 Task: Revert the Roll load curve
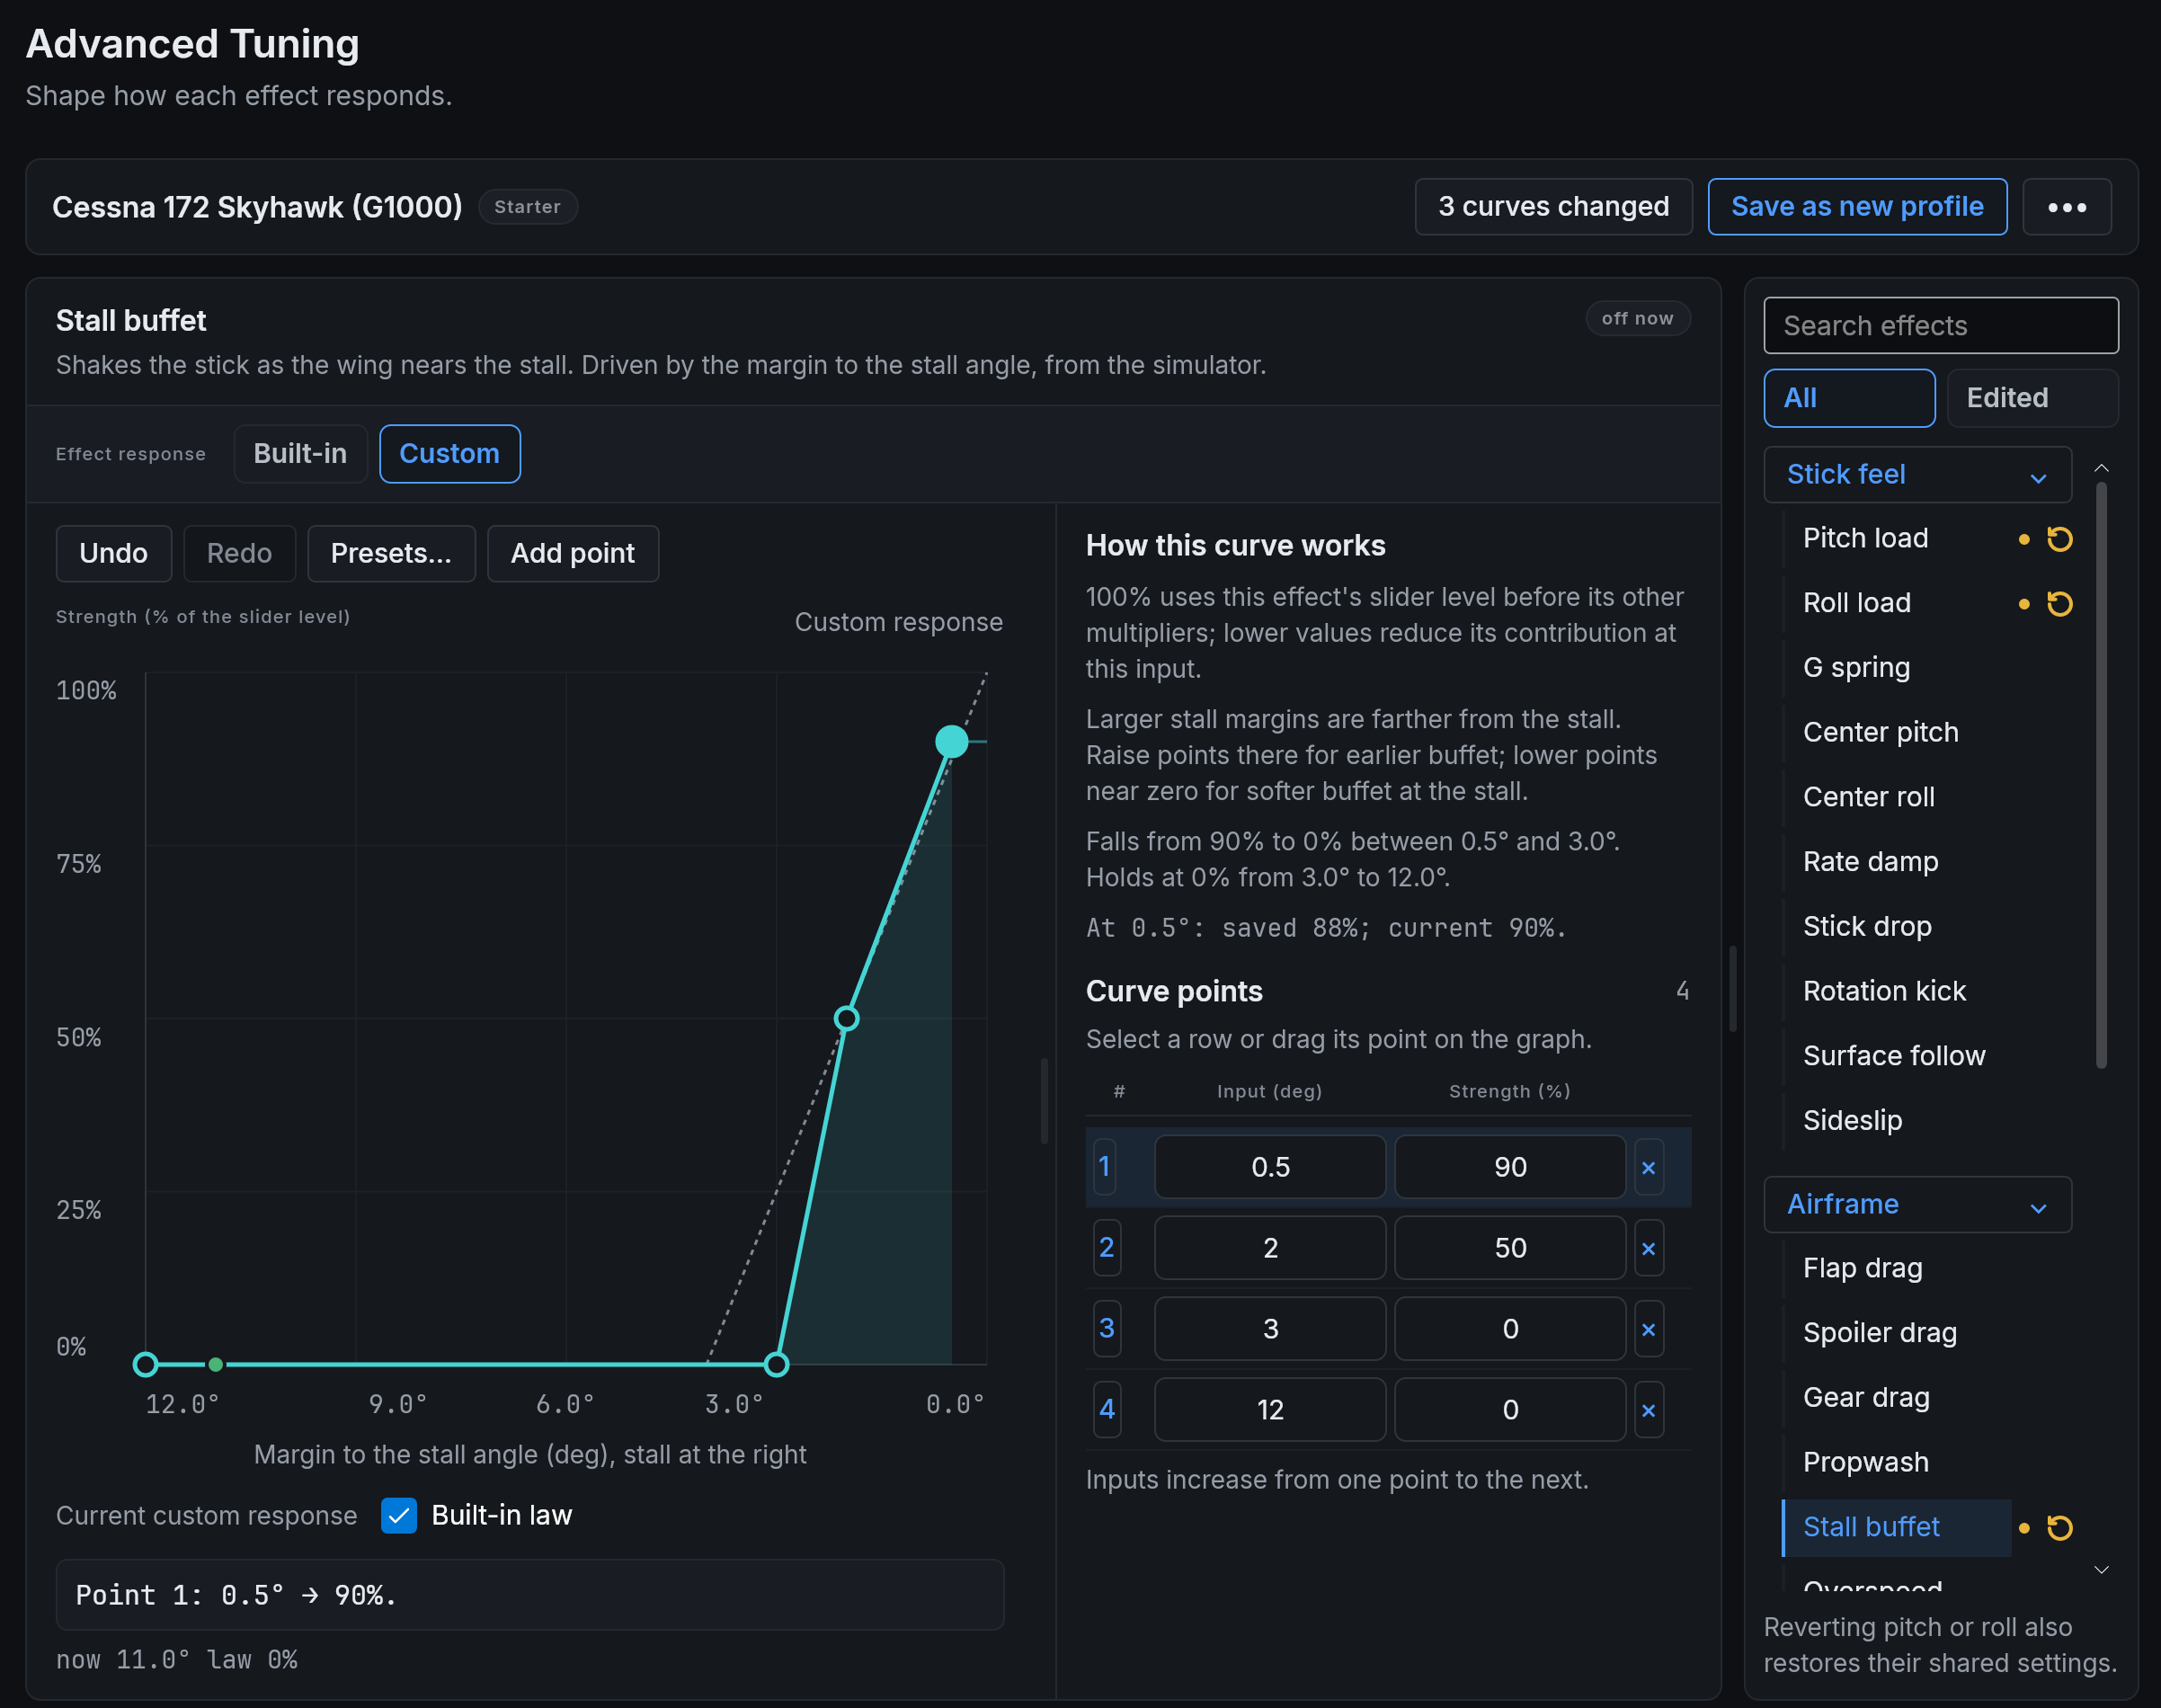coord(2059,604)
